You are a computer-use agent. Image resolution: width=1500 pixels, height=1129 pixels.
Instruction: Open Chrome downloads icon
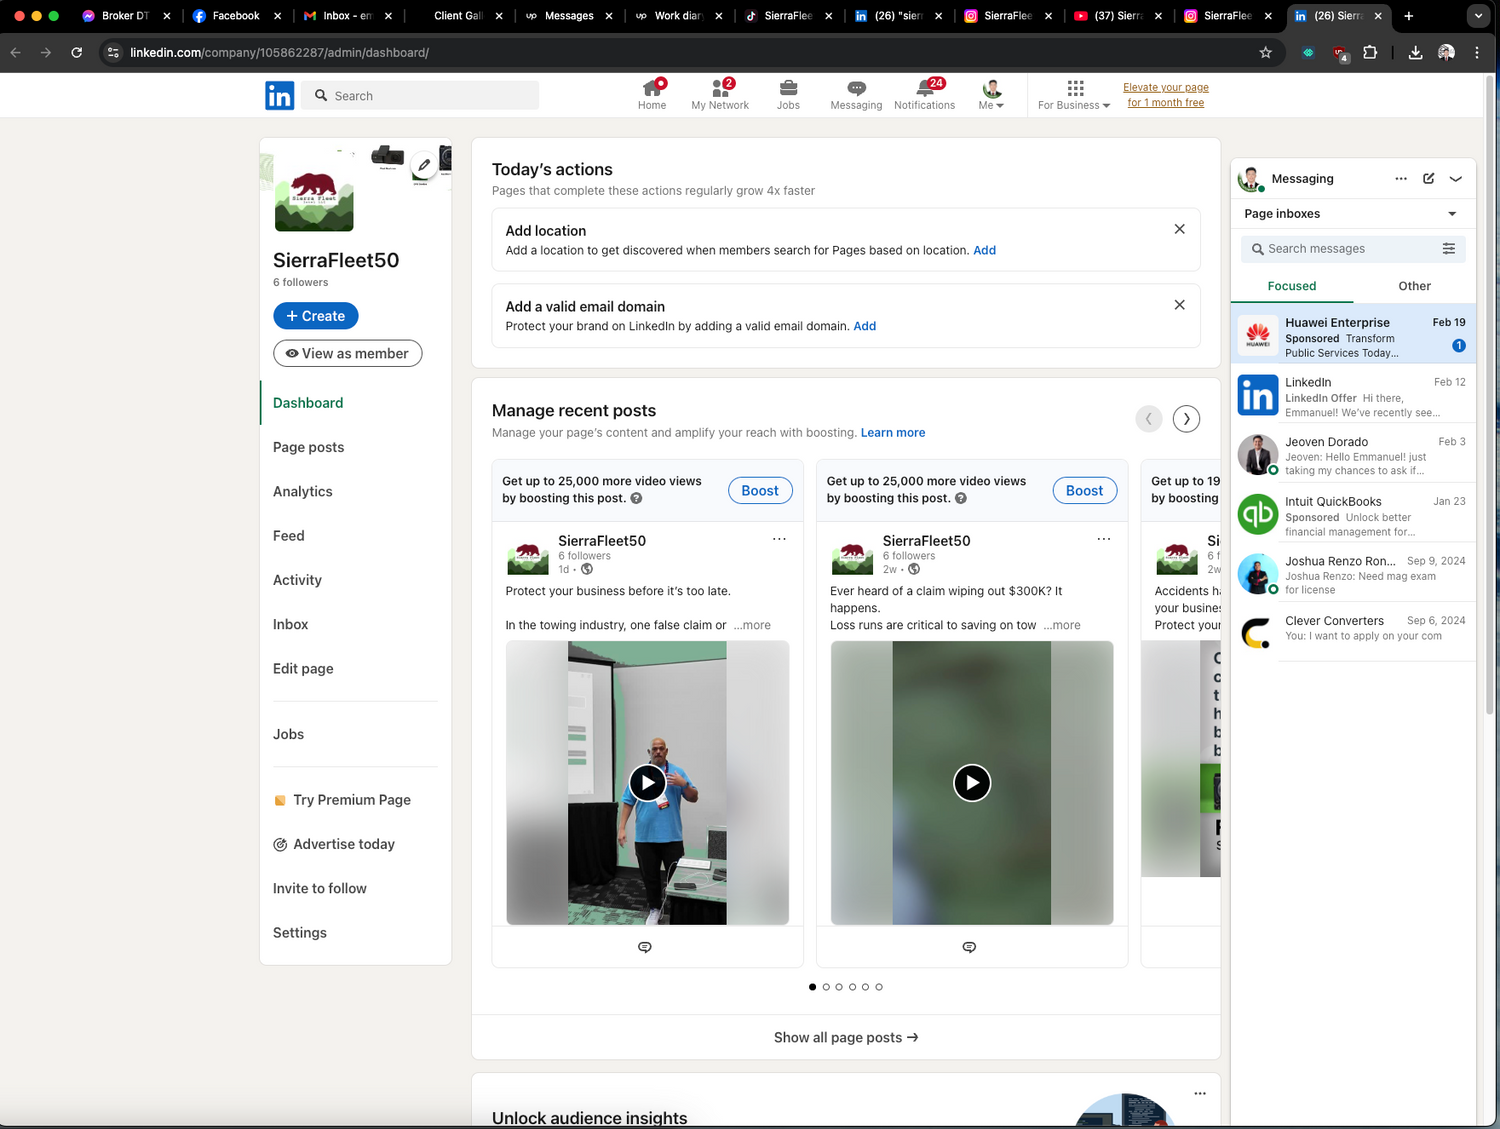click(1415, 52)
